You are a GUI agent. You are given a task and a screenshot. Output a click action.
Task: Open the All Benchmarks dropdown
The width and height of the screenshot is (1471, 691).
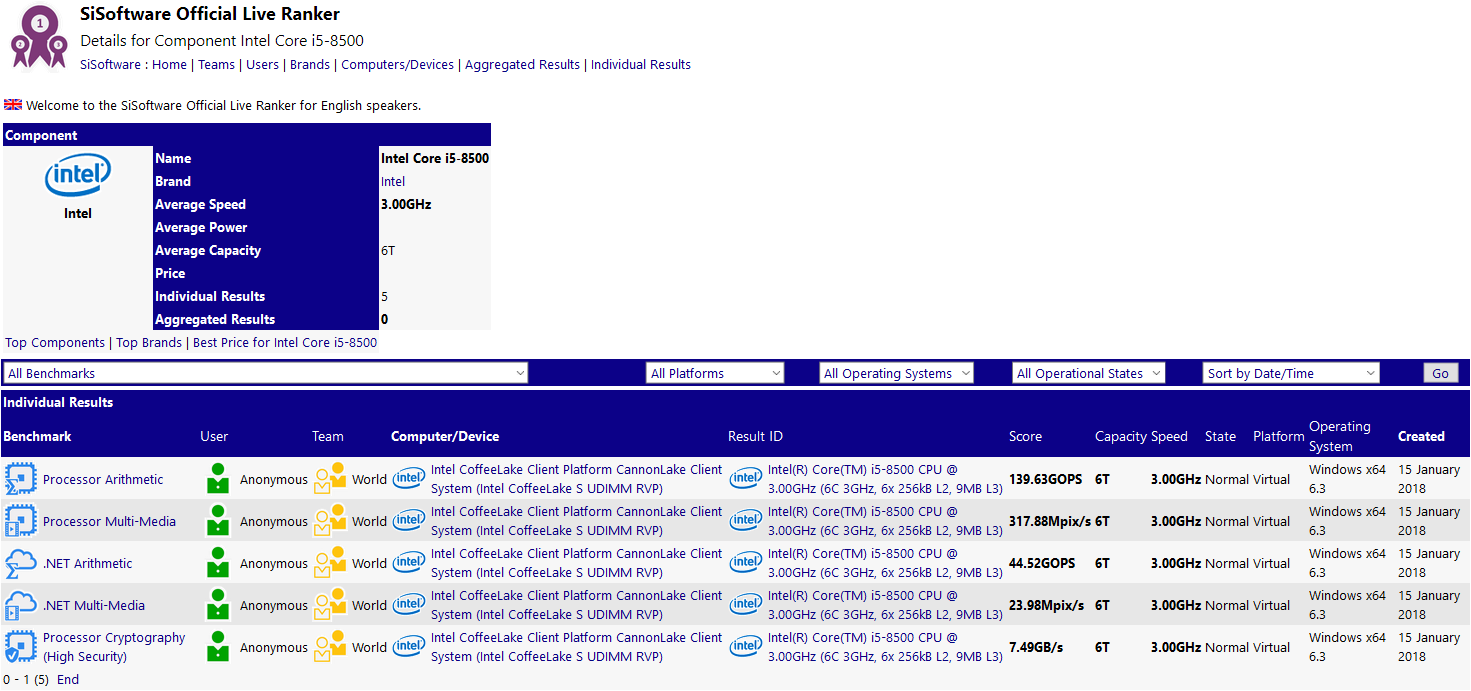pos(266,373)
